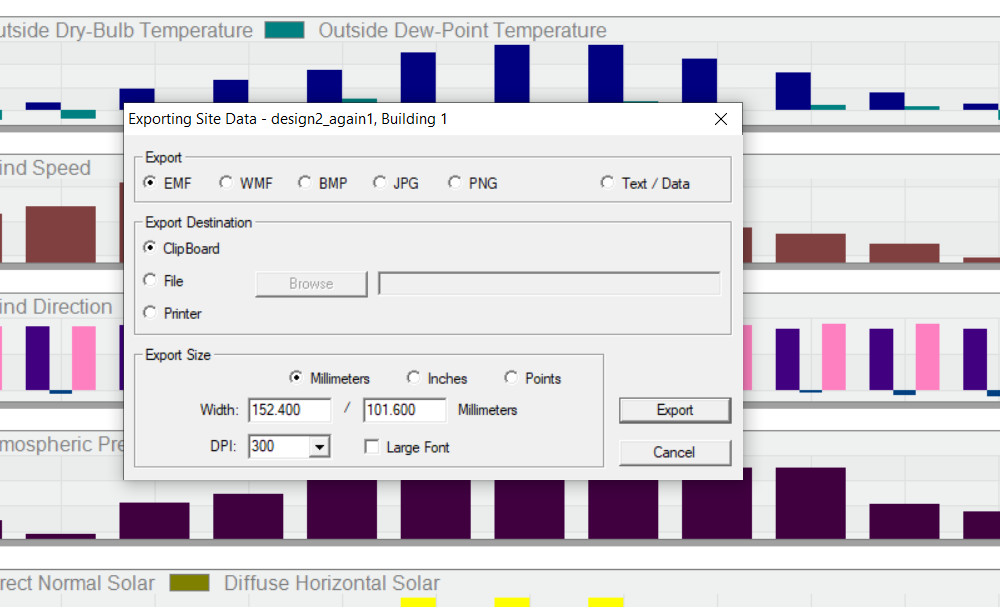Click the olive Diffuse Horizontal Solar legend swatch
Viewport: 1000px width, 607px height.
(x=189, y=583)
